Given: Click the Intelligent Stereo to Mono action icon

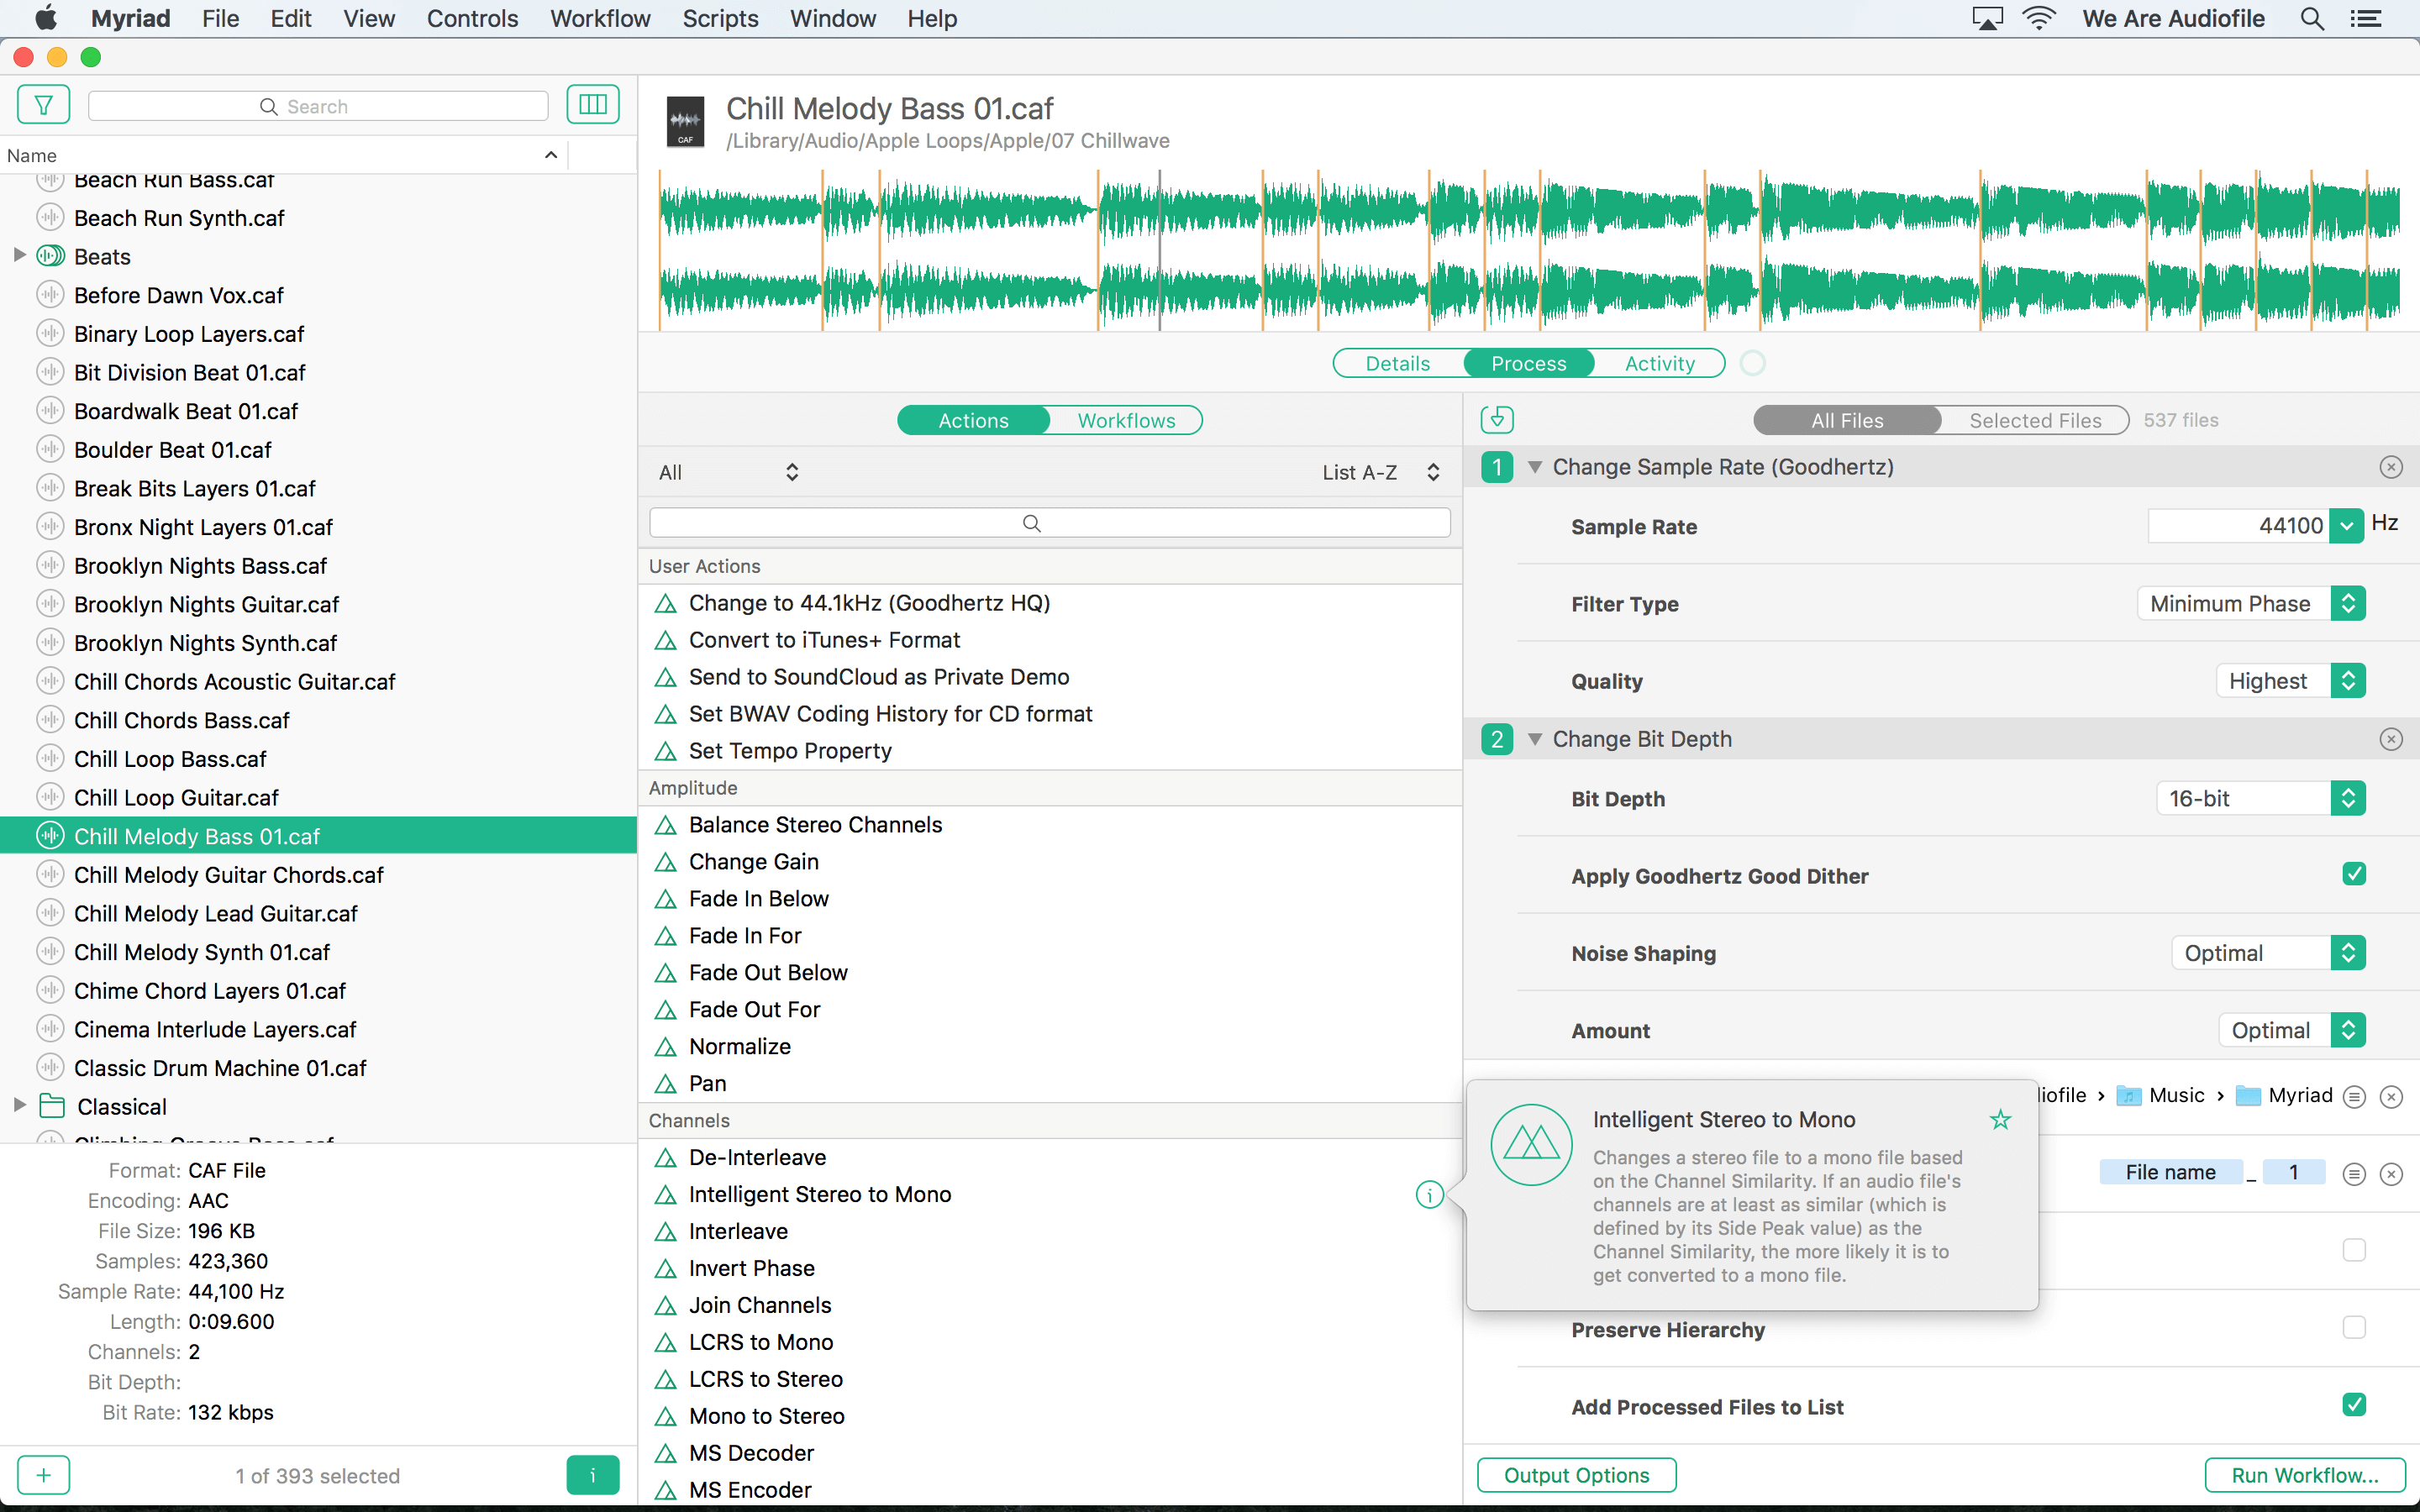Looking at the screenshot, I should pos(665,1194).
